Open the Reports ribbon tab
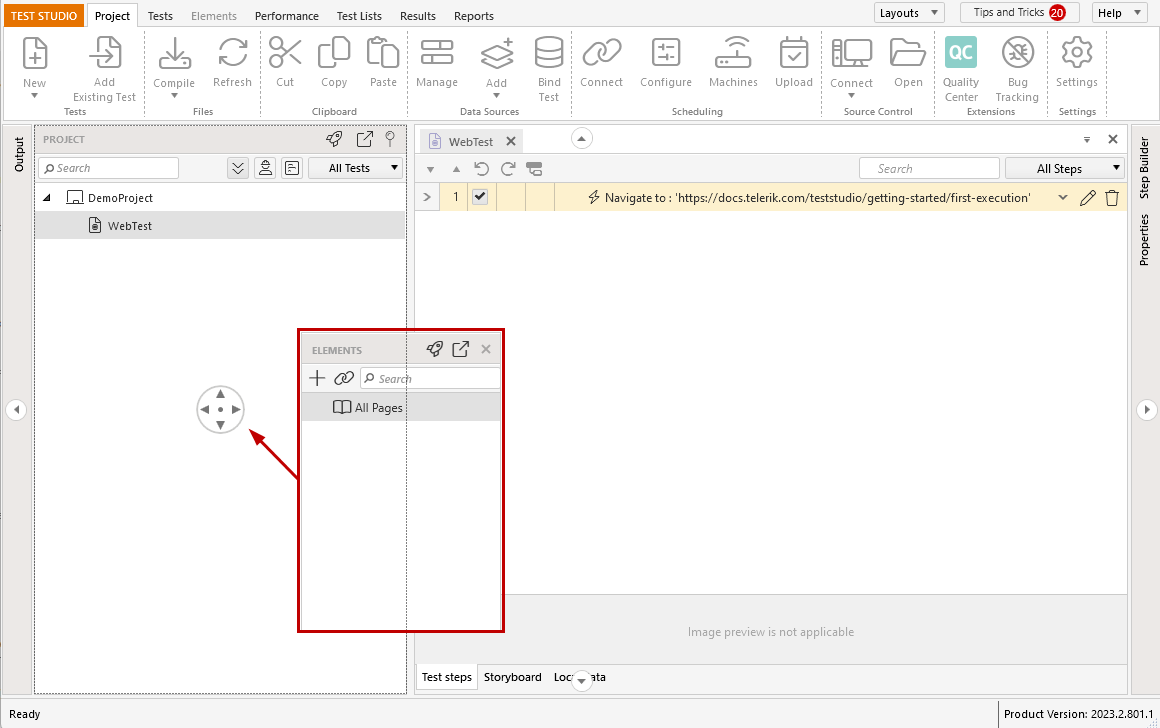Screen dimensions: 1160x728 pyautogui.click(x=473, y=16)
